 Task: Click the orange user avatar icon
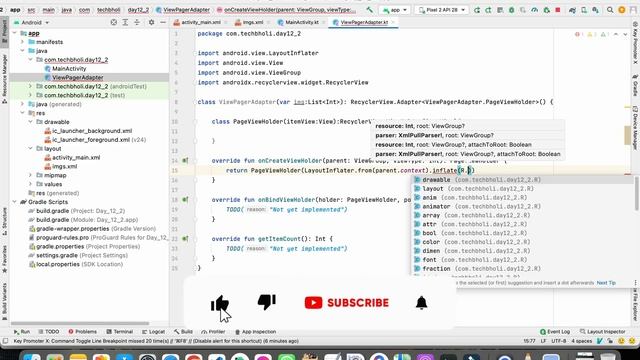pyautogui.click(x=622, y=9)
